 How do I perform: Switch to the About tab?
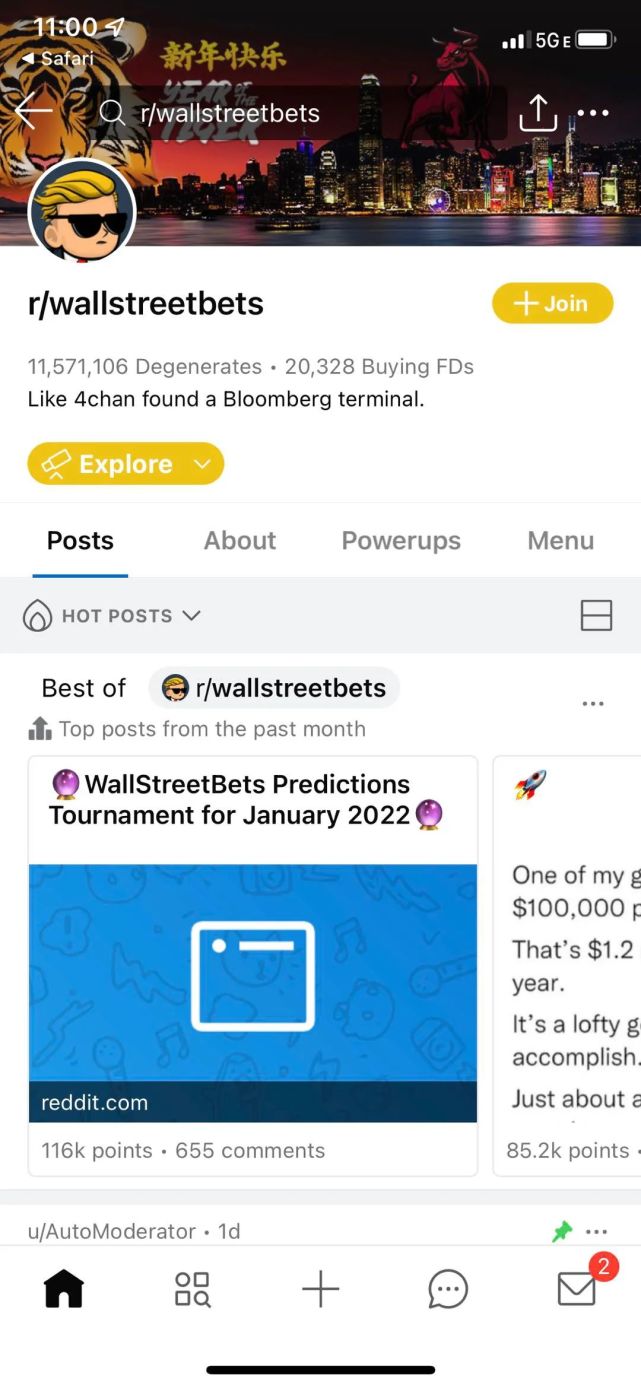(239, 541)
